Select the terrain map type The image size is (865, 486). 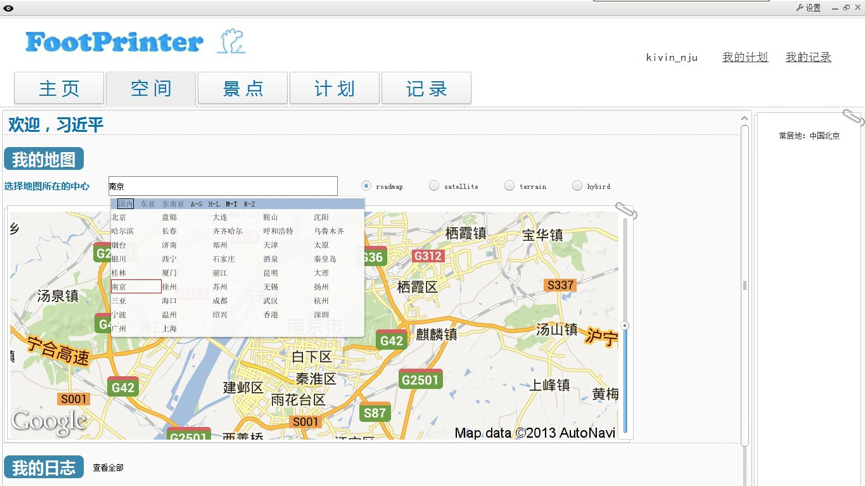click(x=509, y=186)
